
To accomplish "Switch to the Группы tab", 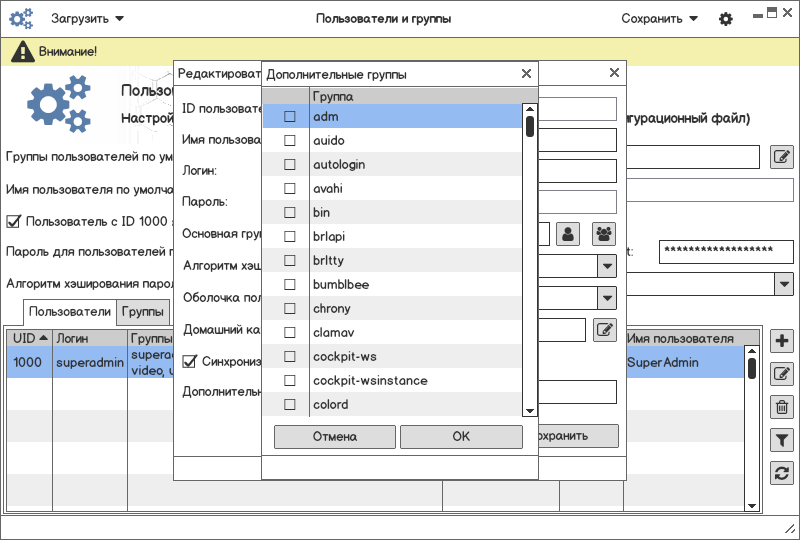I will (144, 312).
